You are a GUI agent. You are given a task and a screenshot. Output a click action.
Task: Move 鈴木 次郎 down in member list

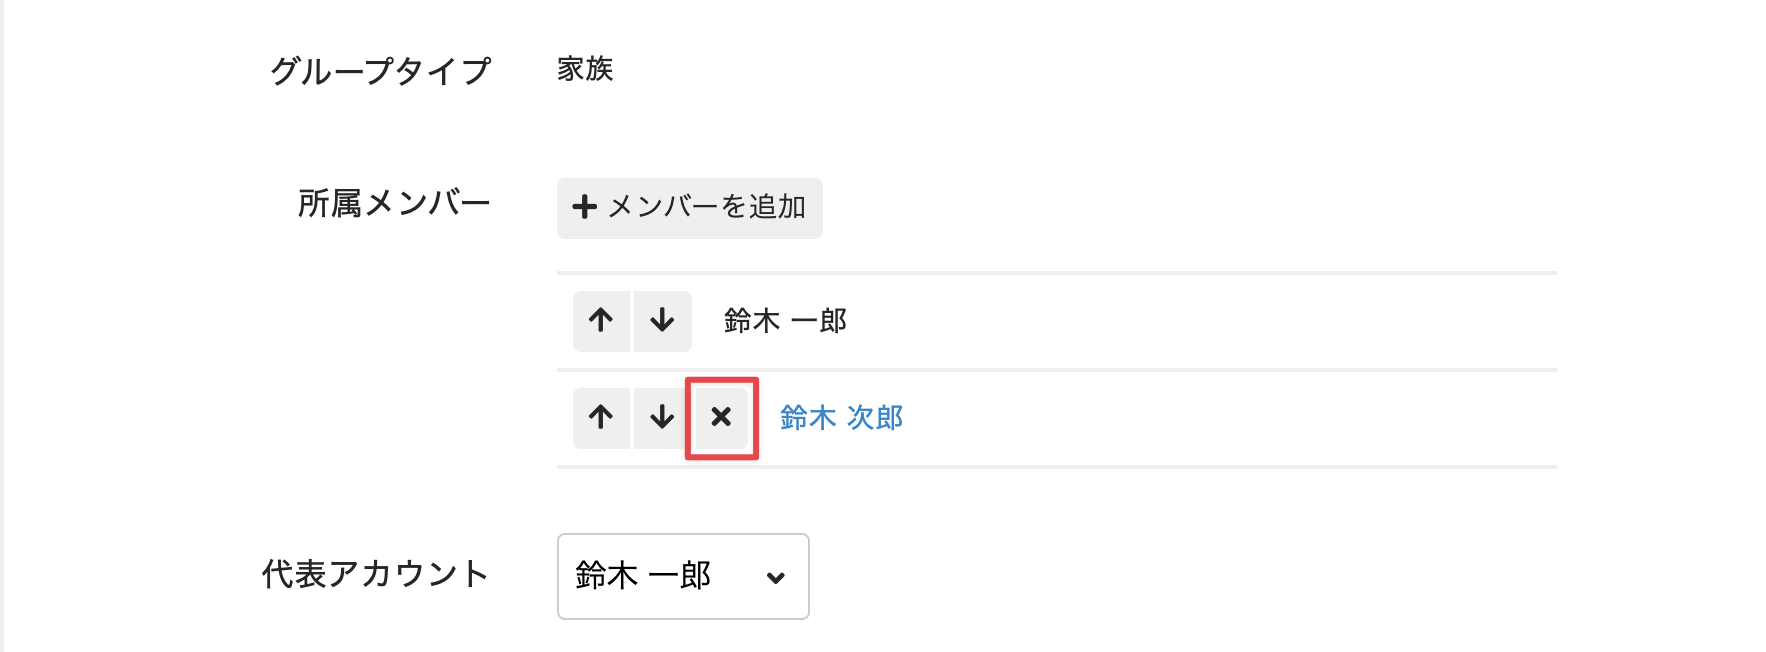tap(662, 417)
